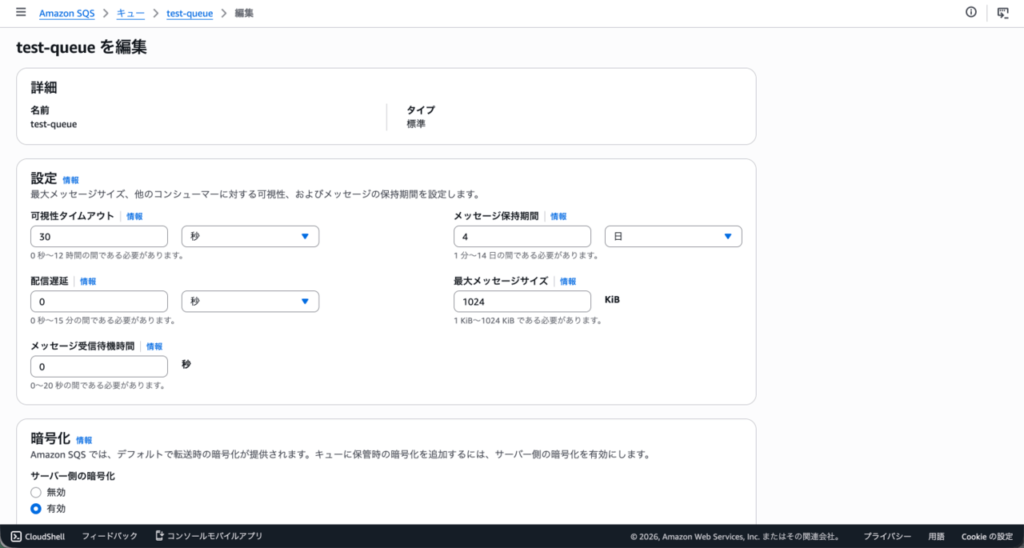1024x548 pixels.
Task: Launch CloudShell from the footer bar
Action: (x=38, y=536)
